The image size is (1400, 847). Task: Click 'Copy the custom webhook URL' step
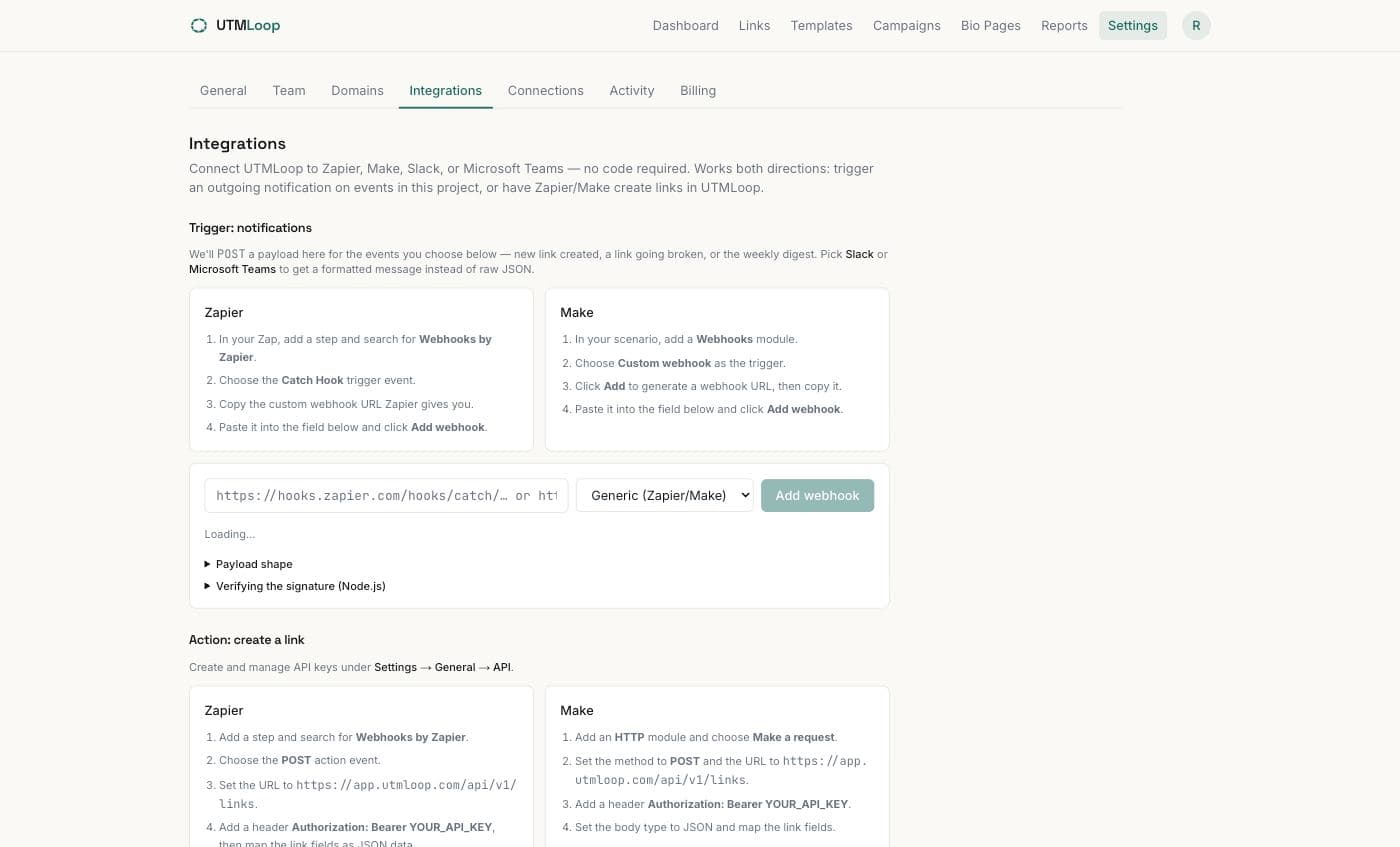346,404
